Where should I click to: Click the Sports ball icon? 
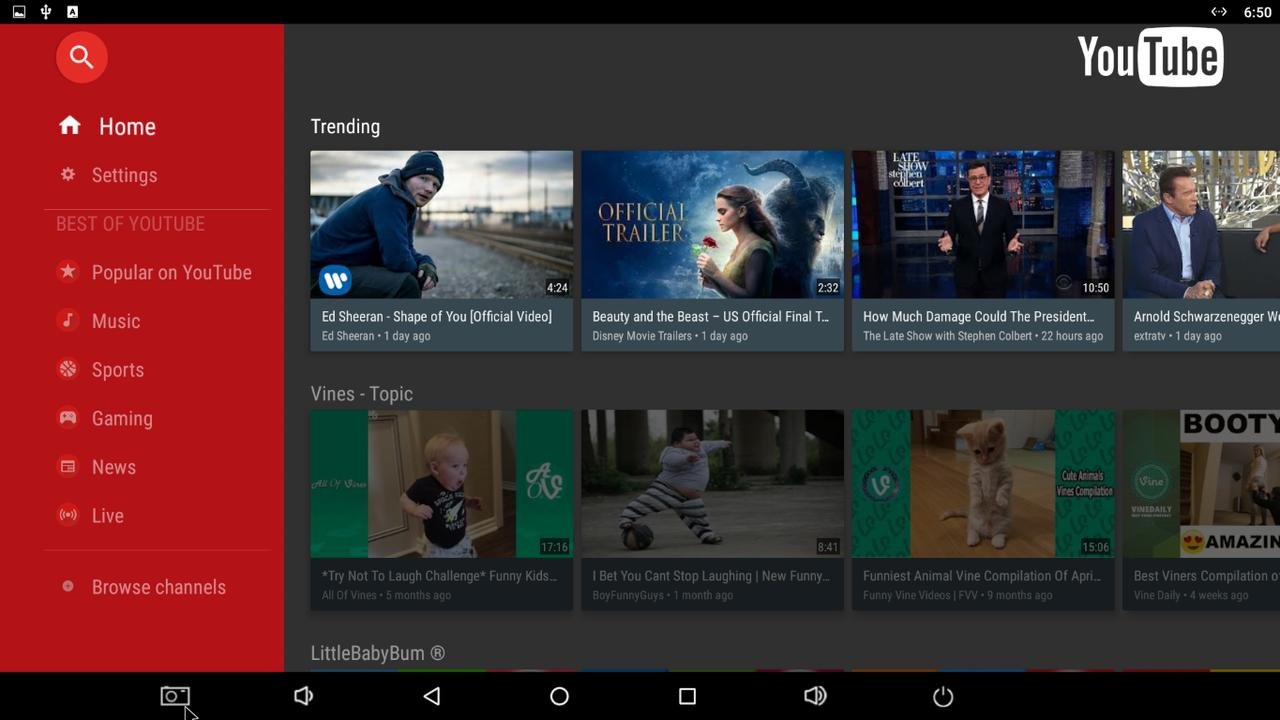click(68, 369)
